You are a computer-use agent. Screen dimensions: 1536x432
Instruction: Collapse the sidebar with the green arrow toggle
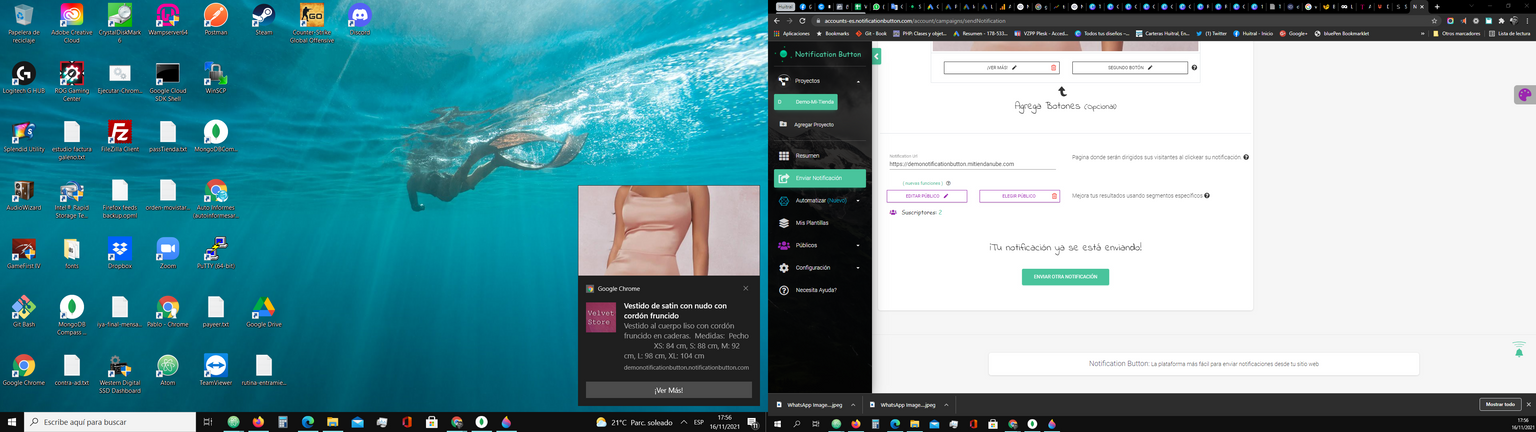(x=876, y=57)
